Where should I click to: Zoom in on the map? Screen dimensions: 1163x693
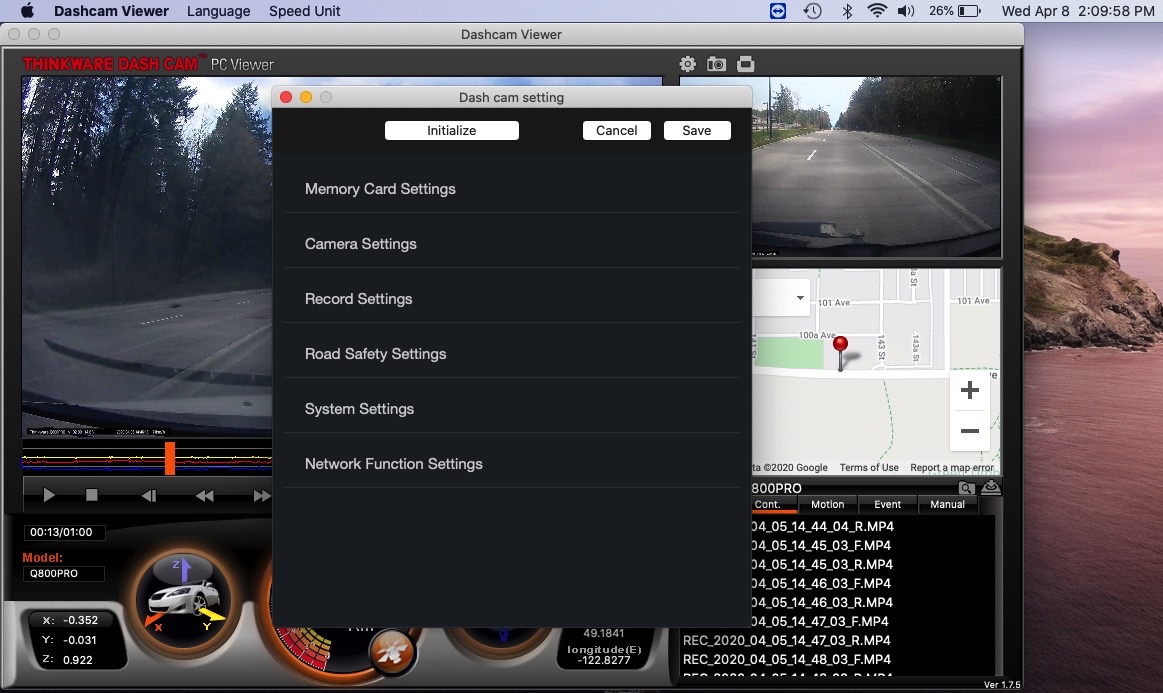click(x=969, y=390)
